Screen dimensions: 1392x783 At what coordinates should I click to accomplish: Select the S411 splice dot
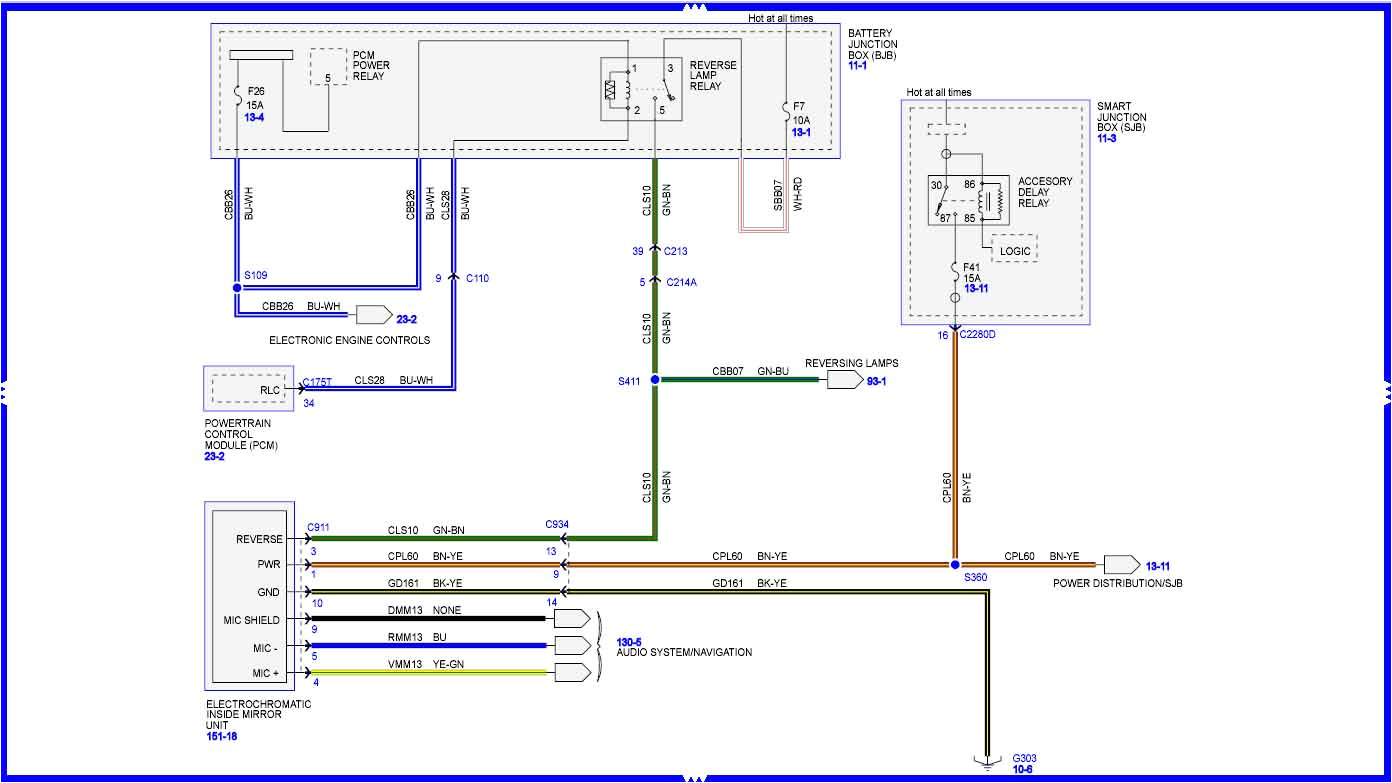[655, 380]
